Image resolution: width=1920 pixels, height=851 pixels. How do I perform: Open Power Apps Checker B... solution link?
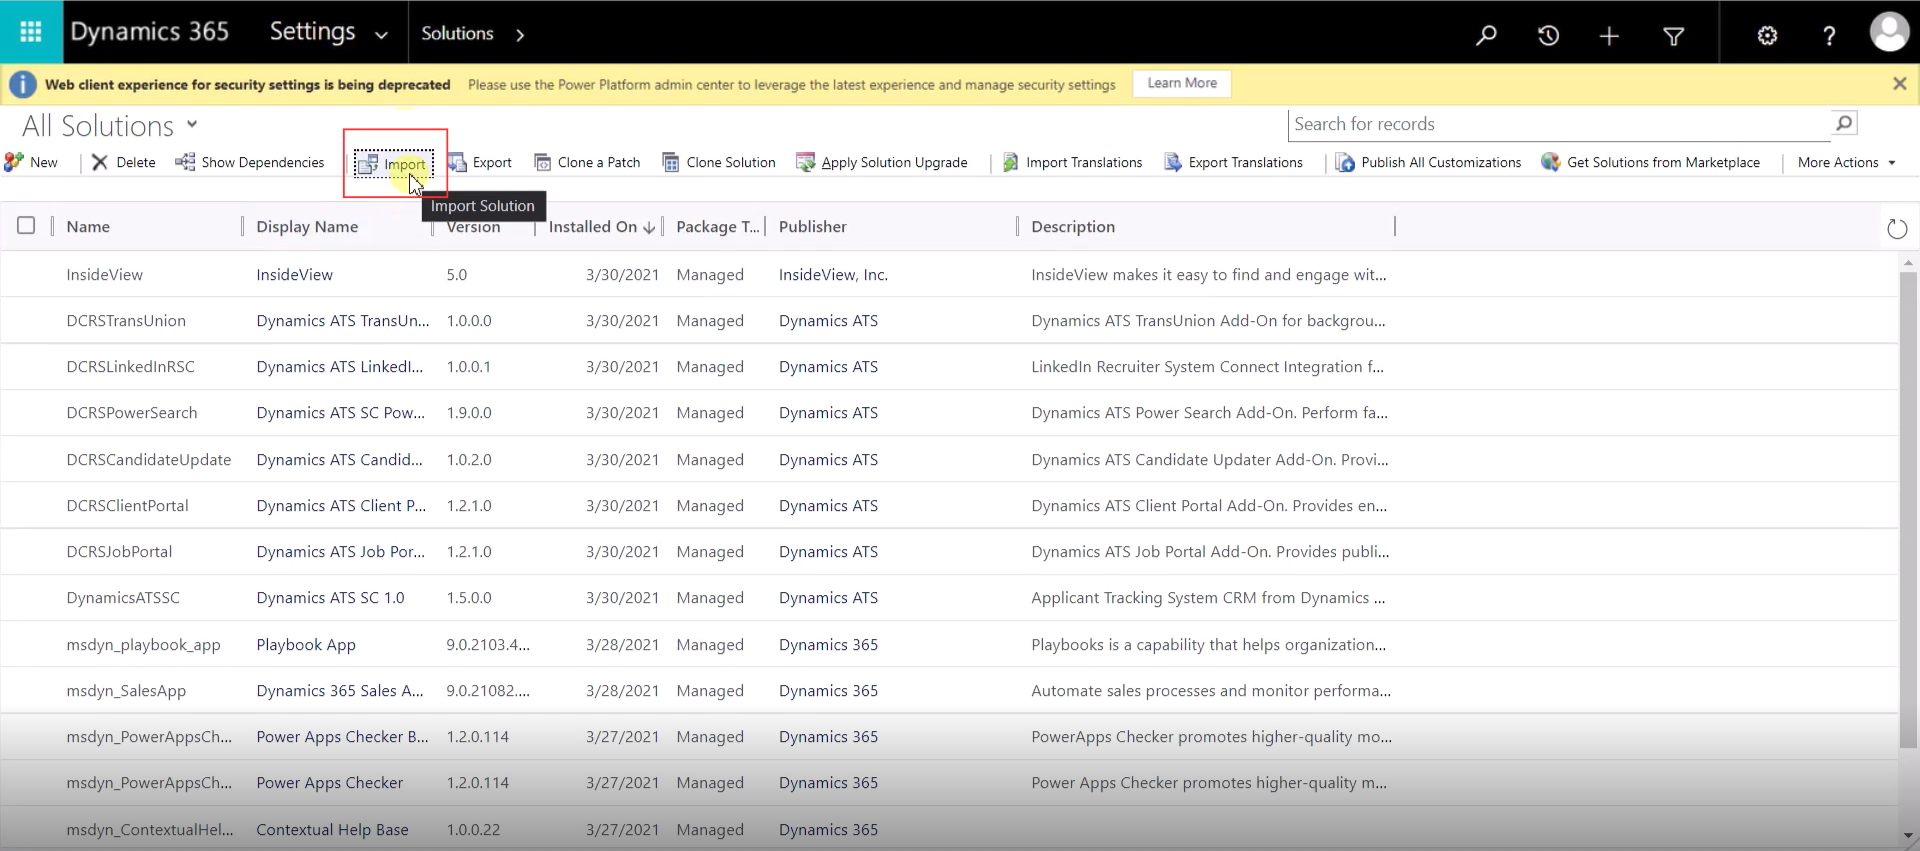click(342, 737)
